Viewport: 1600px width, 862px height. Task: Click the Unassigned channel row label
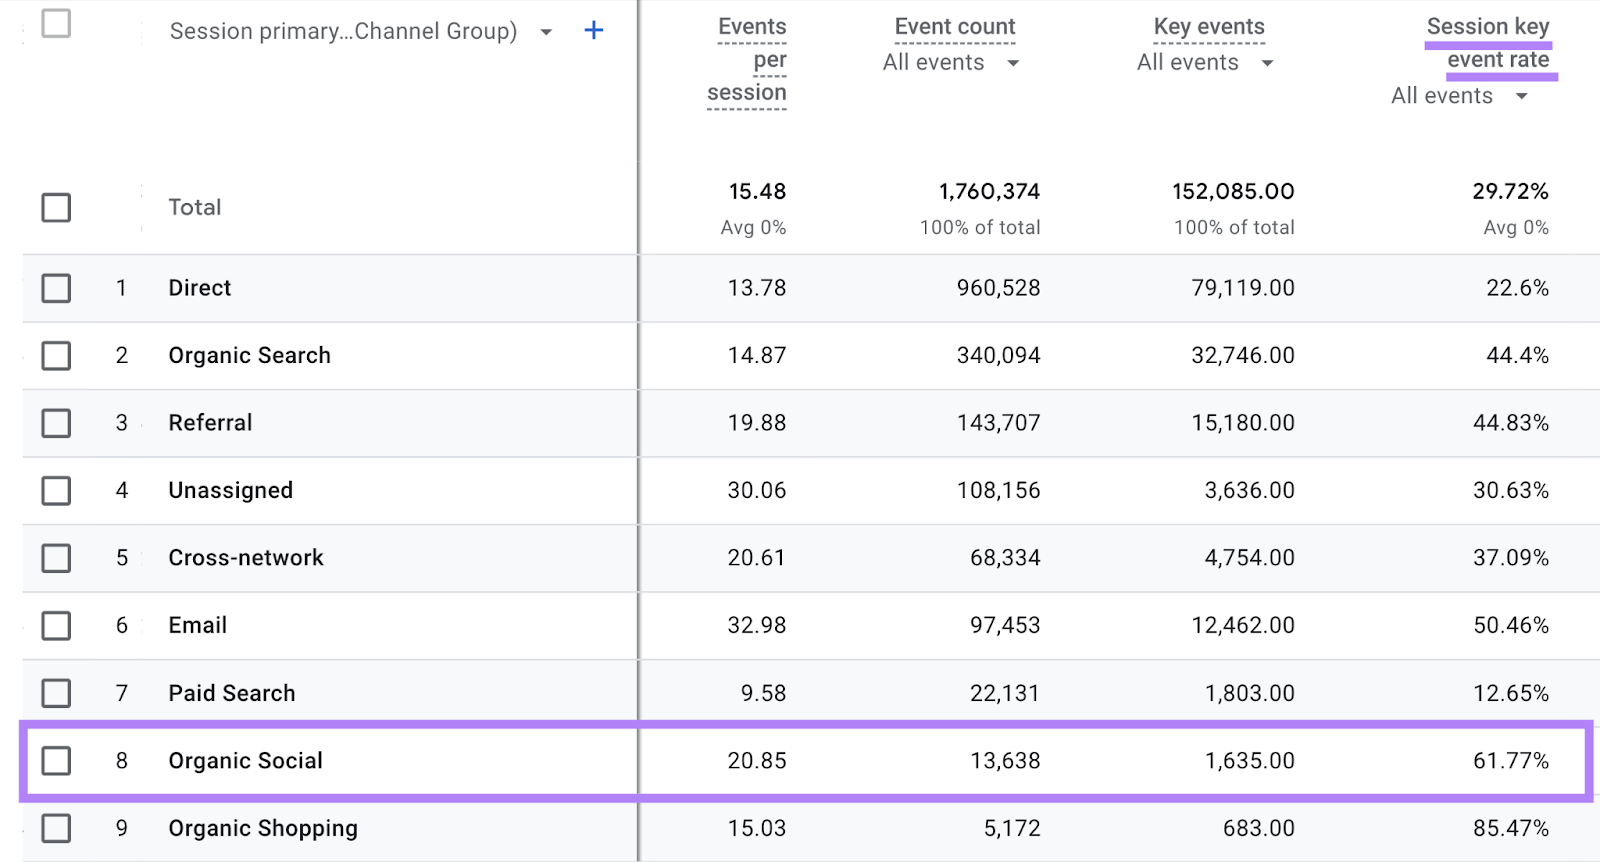(231, 490)
